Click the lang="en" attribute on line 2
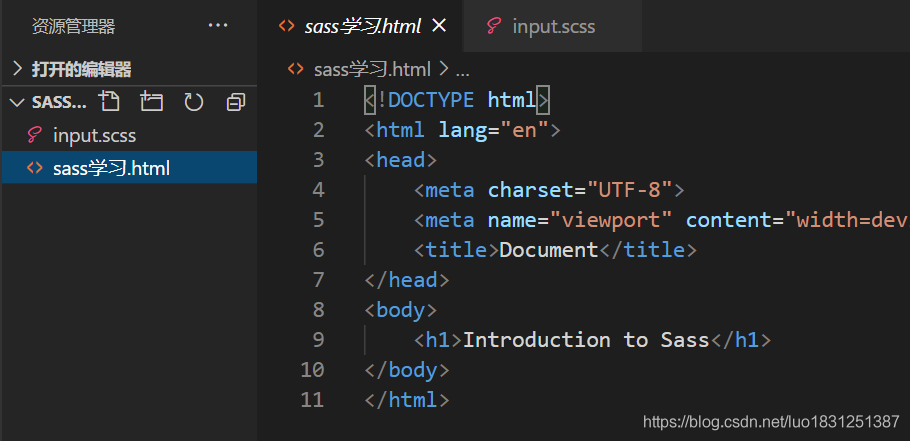This screenshot has width=910, height=441. 493,130
